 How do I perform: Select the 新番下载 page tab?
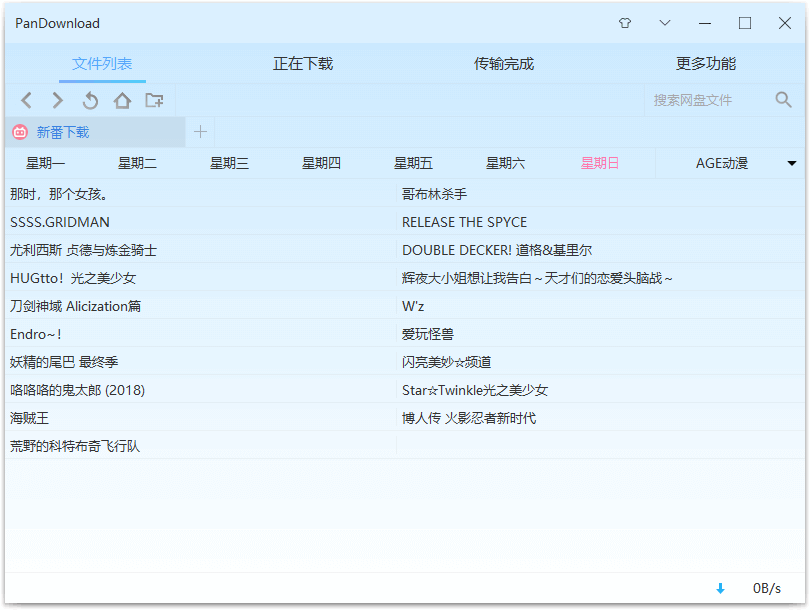coord(62,132)
